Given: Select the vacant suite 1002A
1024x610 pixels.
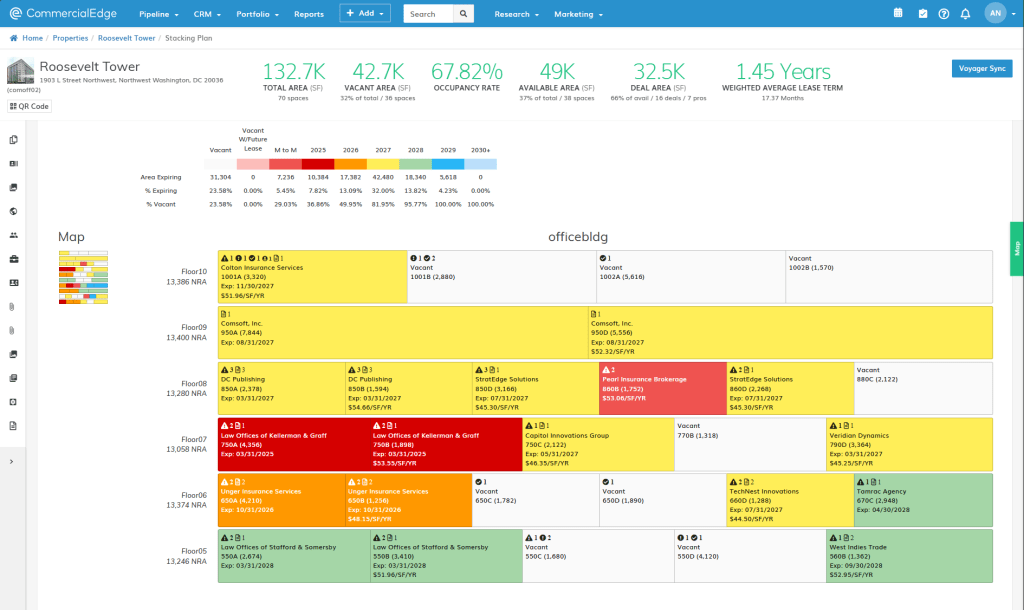Looking at the screenshot, I should click(x=691, y=277).
